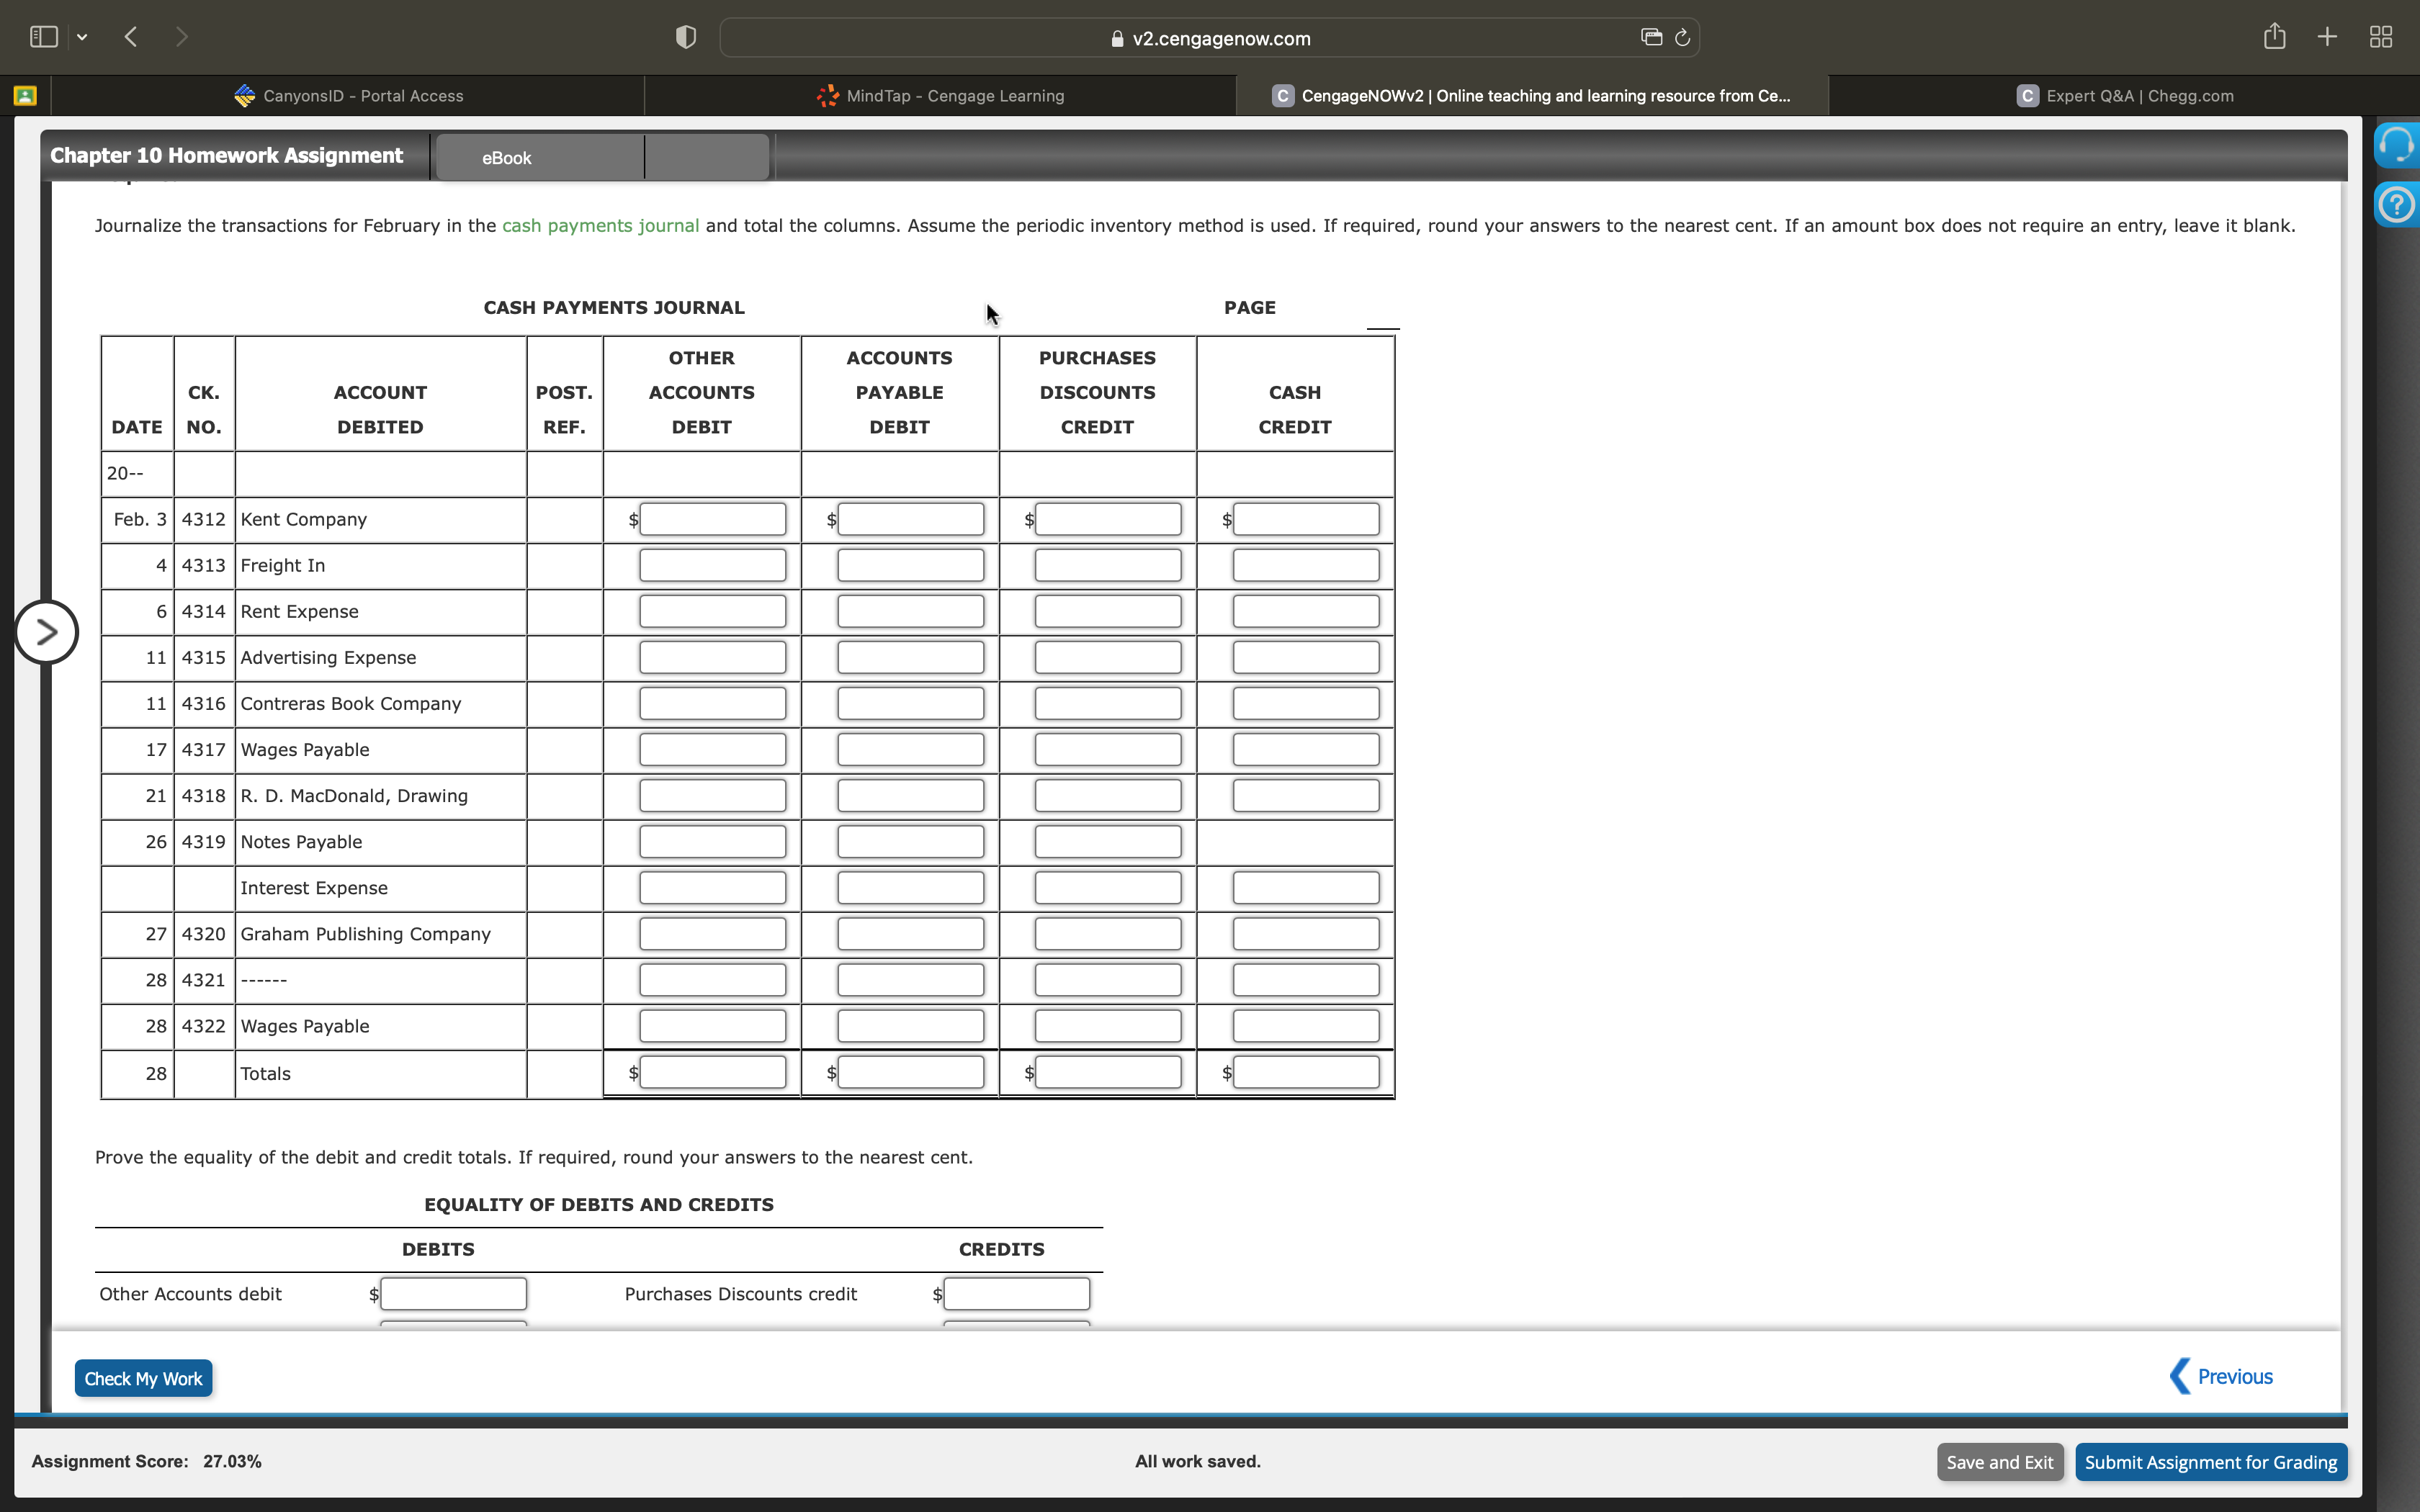Viewport: 2420px width, 1512px height.
Task: Show all tabs via the grid icon
Action: coord(2380,36)
